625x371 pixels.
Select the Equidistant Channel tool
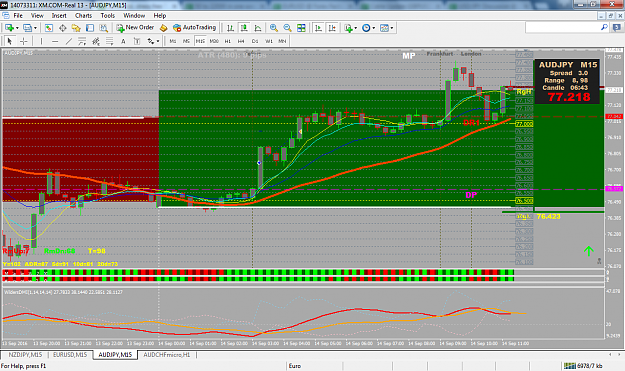[x=82, y=41]
